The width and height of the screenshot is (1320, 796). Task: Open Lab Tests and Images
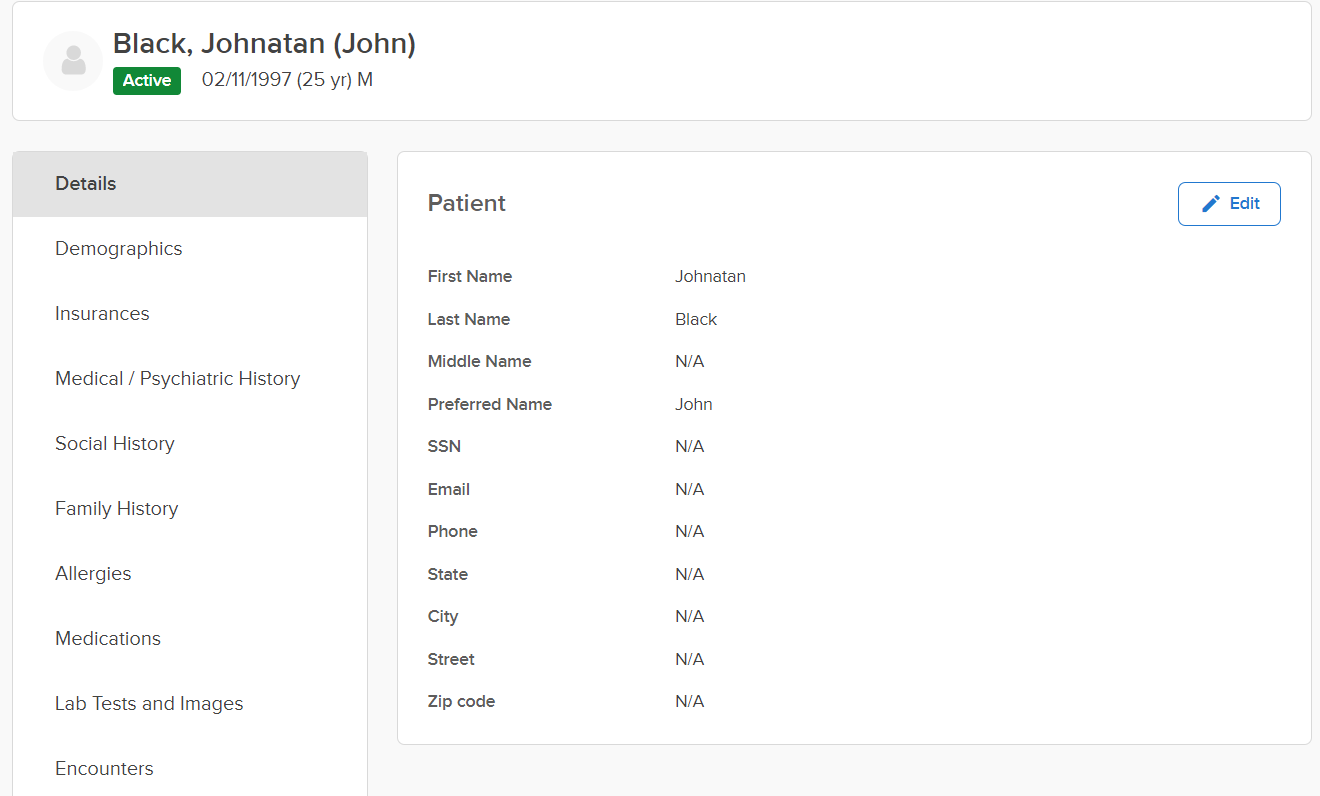[149, 704]
